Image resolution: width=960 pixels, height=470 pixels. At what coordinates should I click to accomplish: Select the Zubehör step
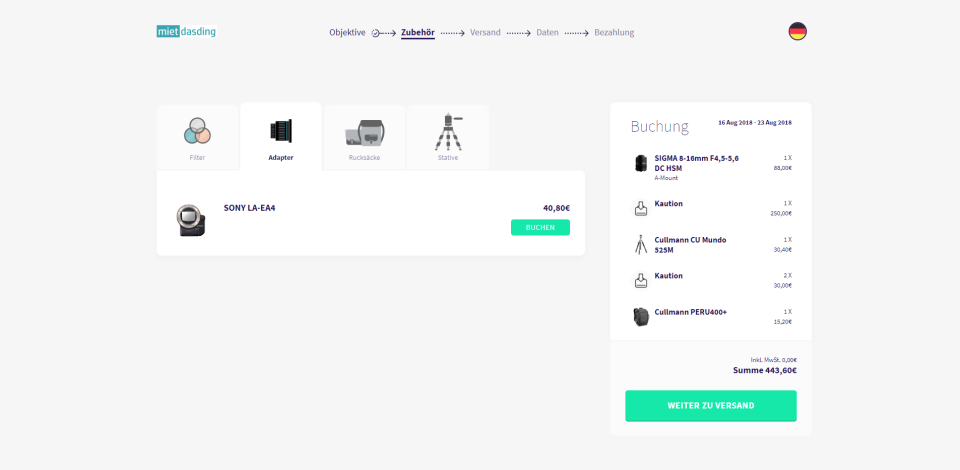click(418, 32)
